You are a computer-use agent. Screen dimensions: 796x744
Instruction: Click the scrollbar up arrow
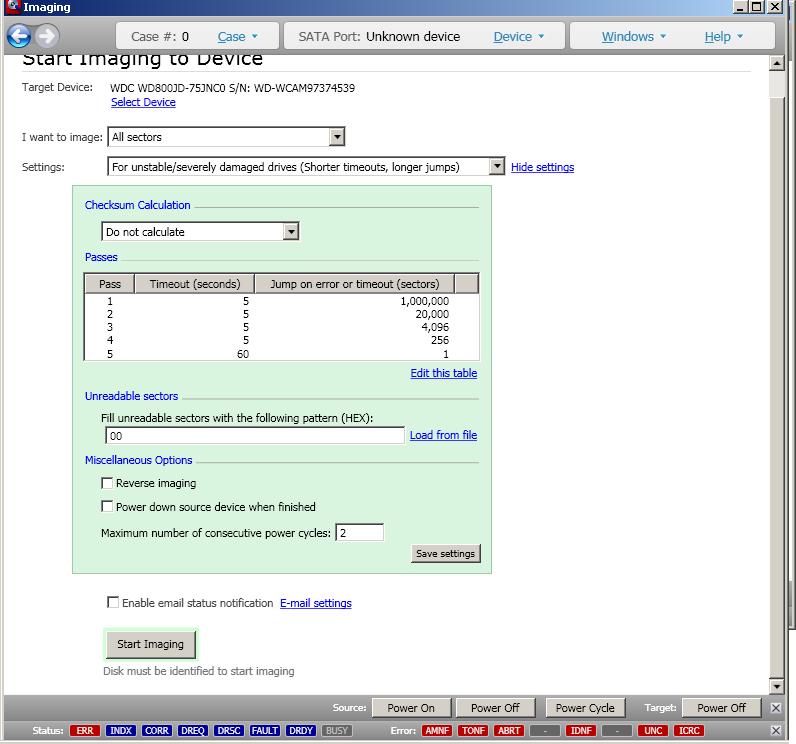point(777,63)
